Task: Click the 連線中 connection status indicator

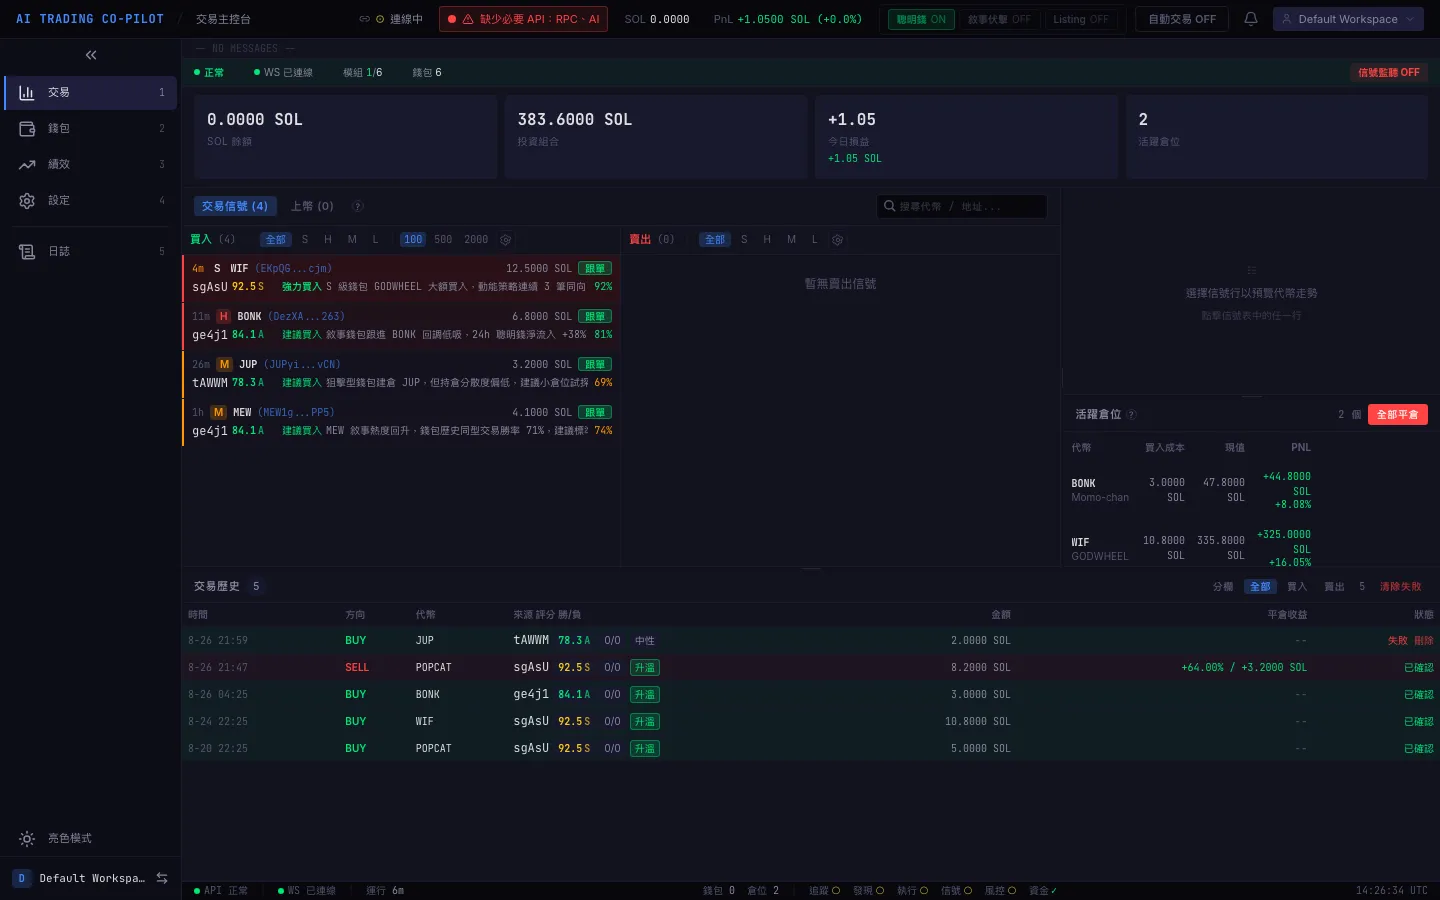Action: [x=392, y=19]
